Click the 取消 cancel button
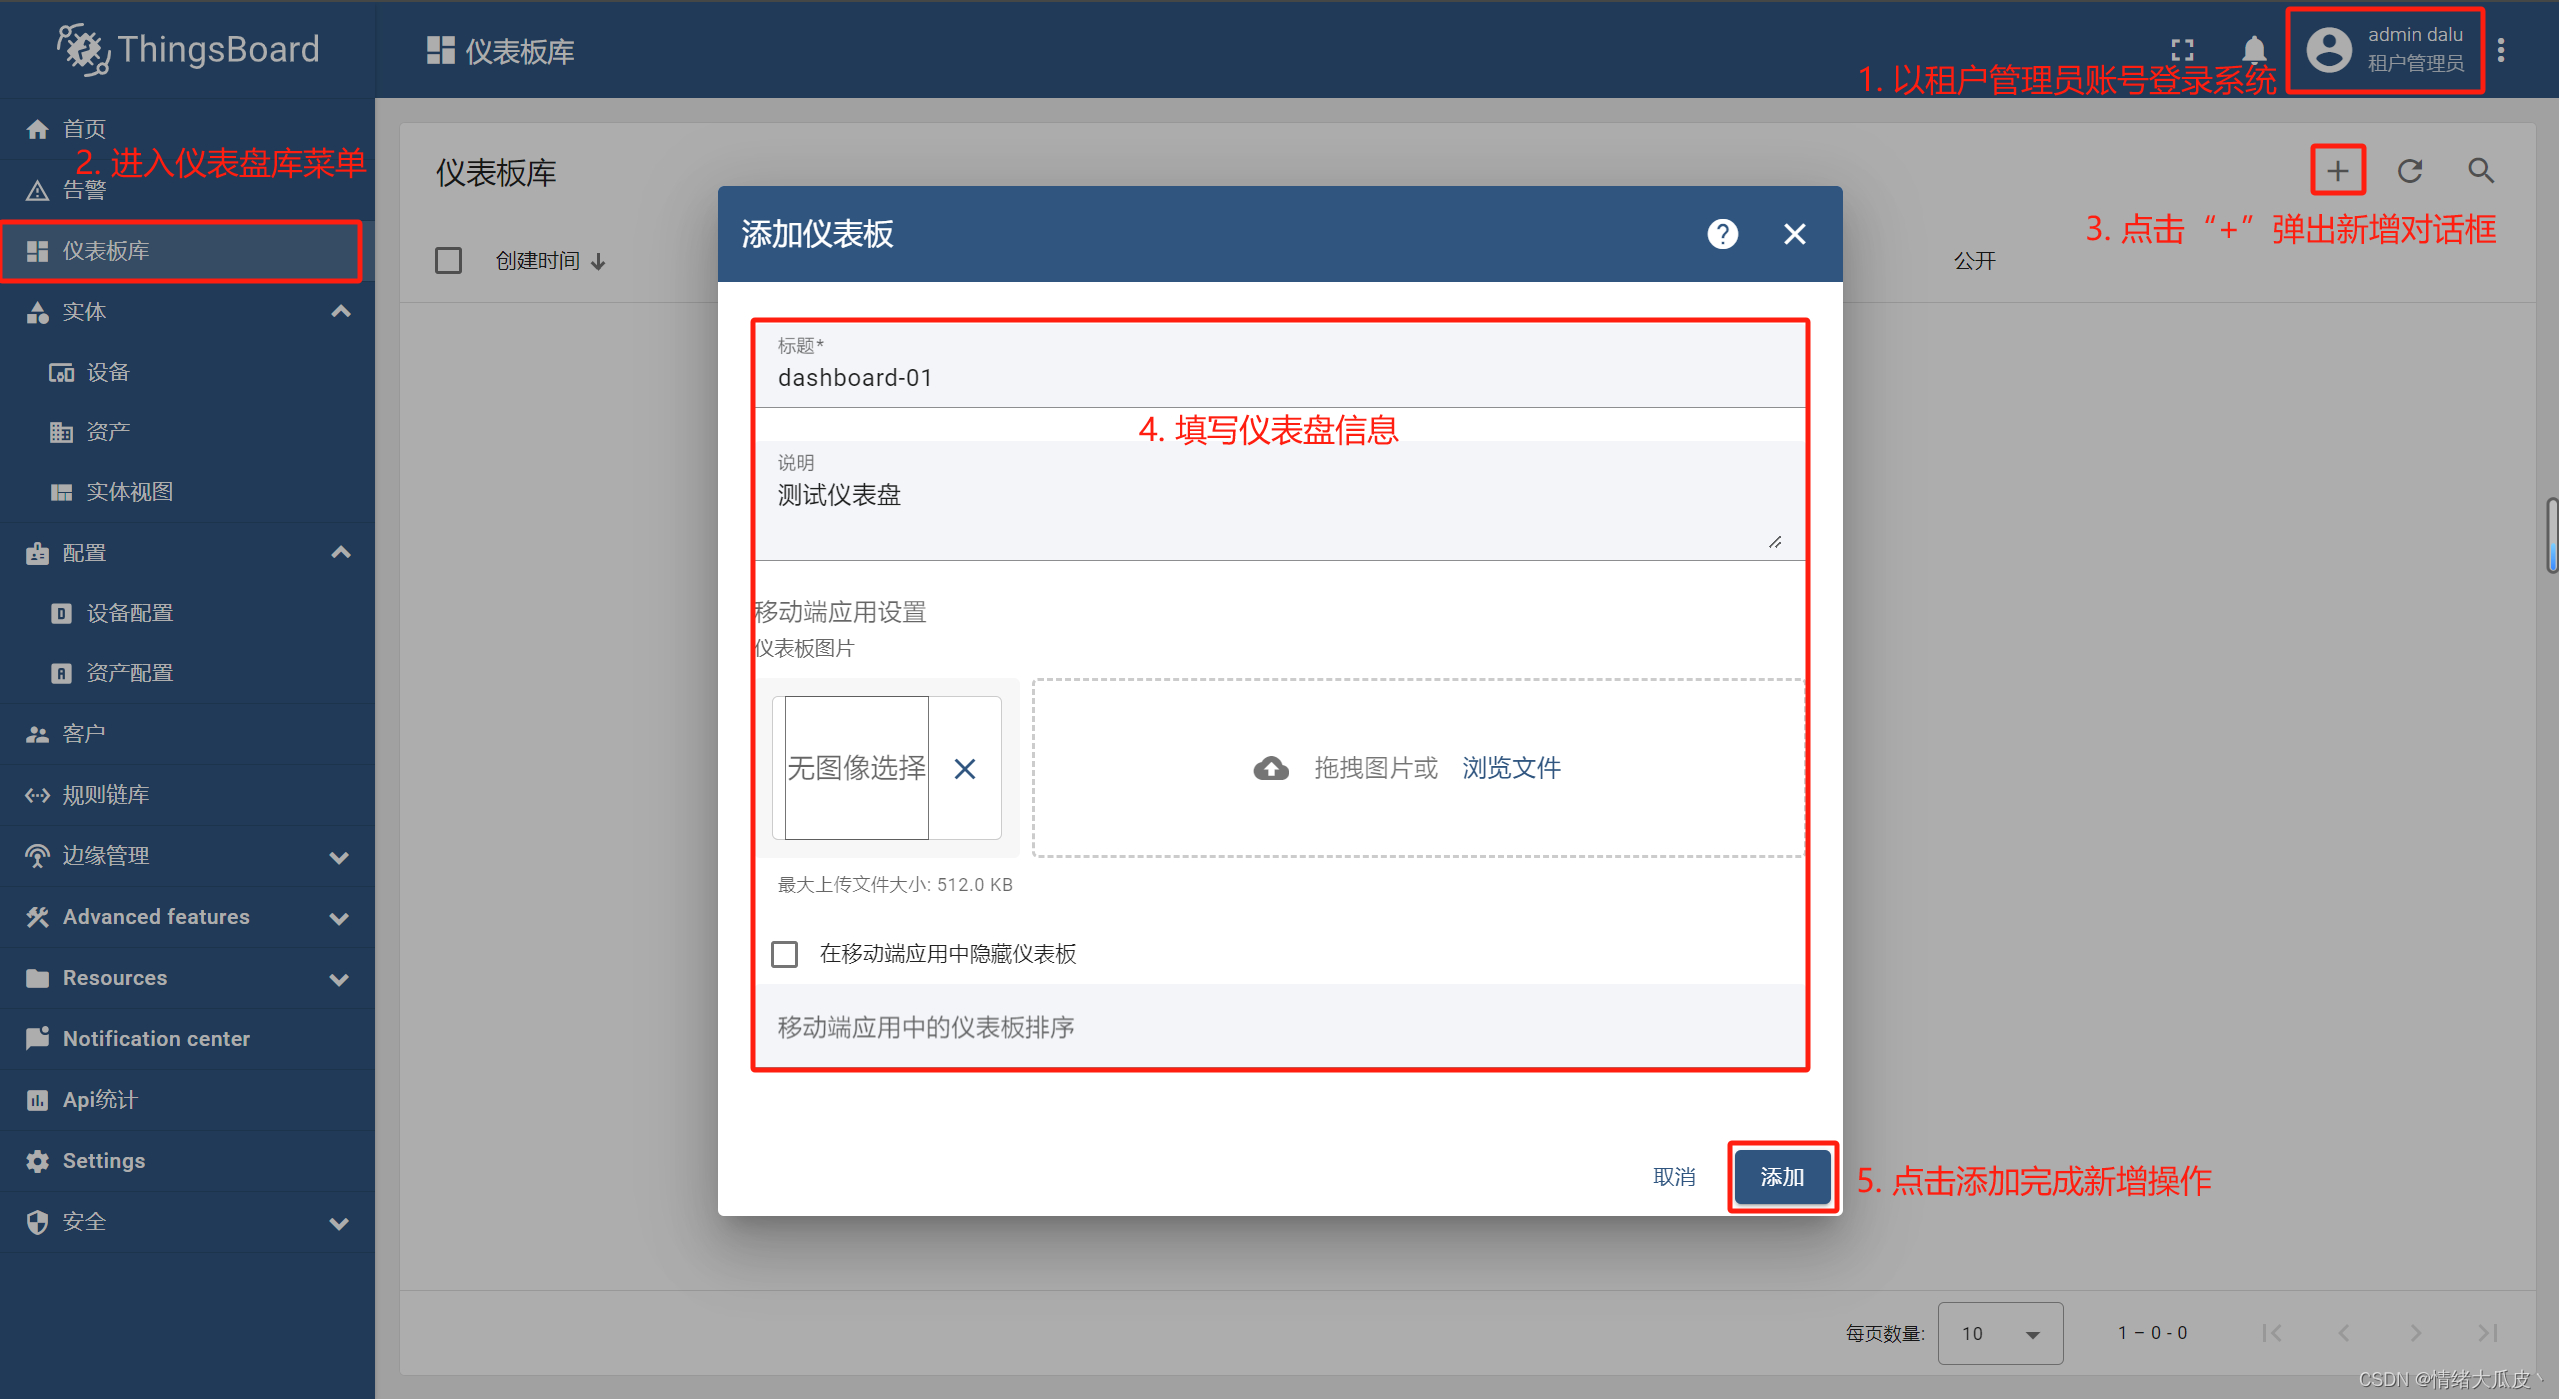Image resolution: width=2559 pixels, height=1399 pixels. tap(1674, 1177)
